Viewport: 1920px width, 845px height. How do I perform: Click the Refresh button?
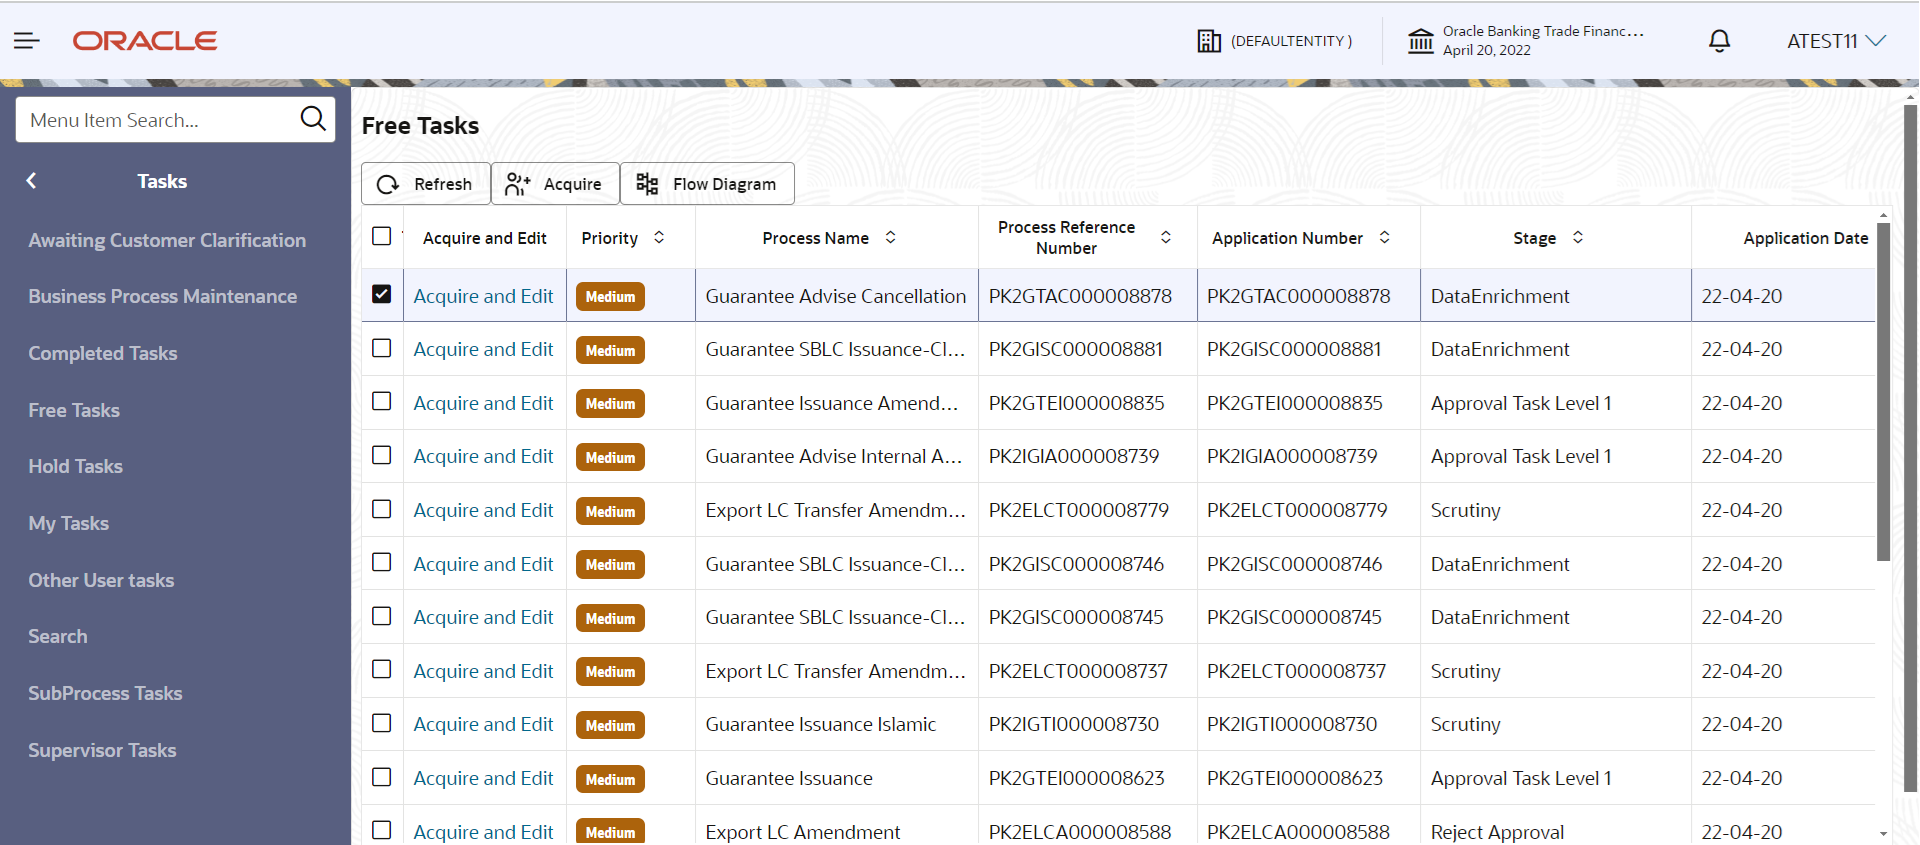tap(425, 184)
